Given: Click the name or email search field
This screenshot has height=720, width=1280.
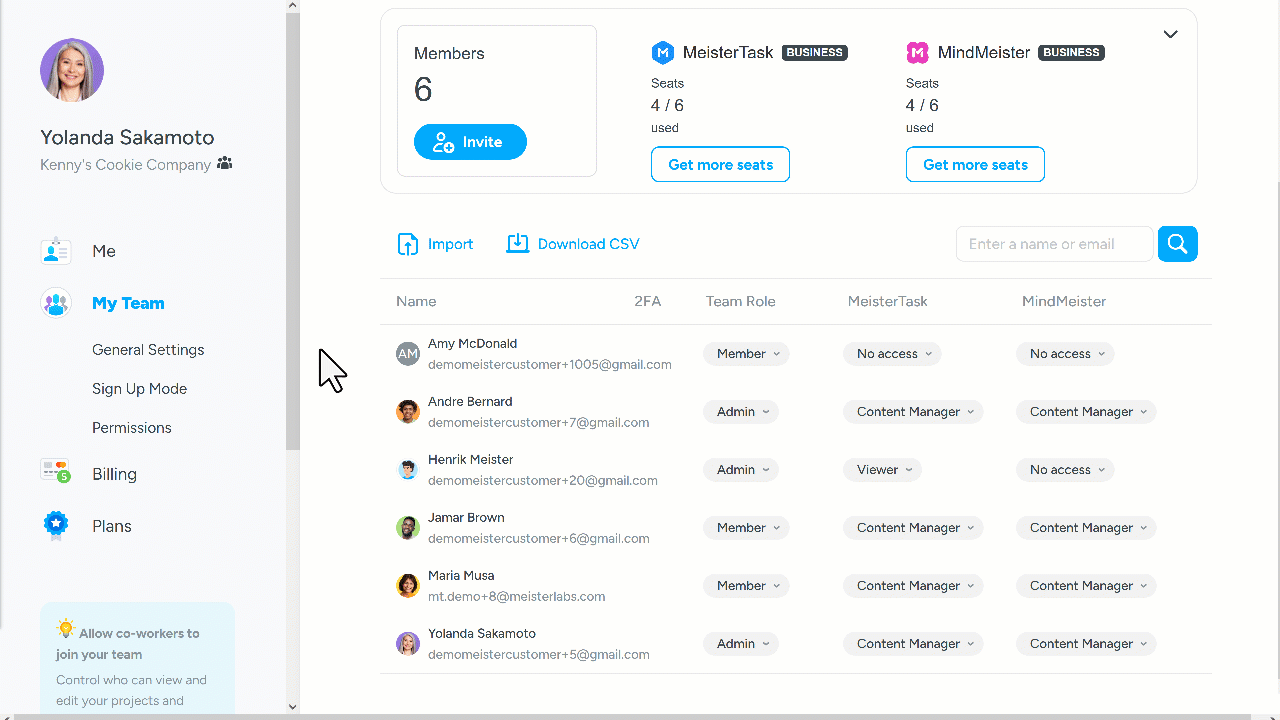Looking at the screenshot, I should [x=1054, y=243].
